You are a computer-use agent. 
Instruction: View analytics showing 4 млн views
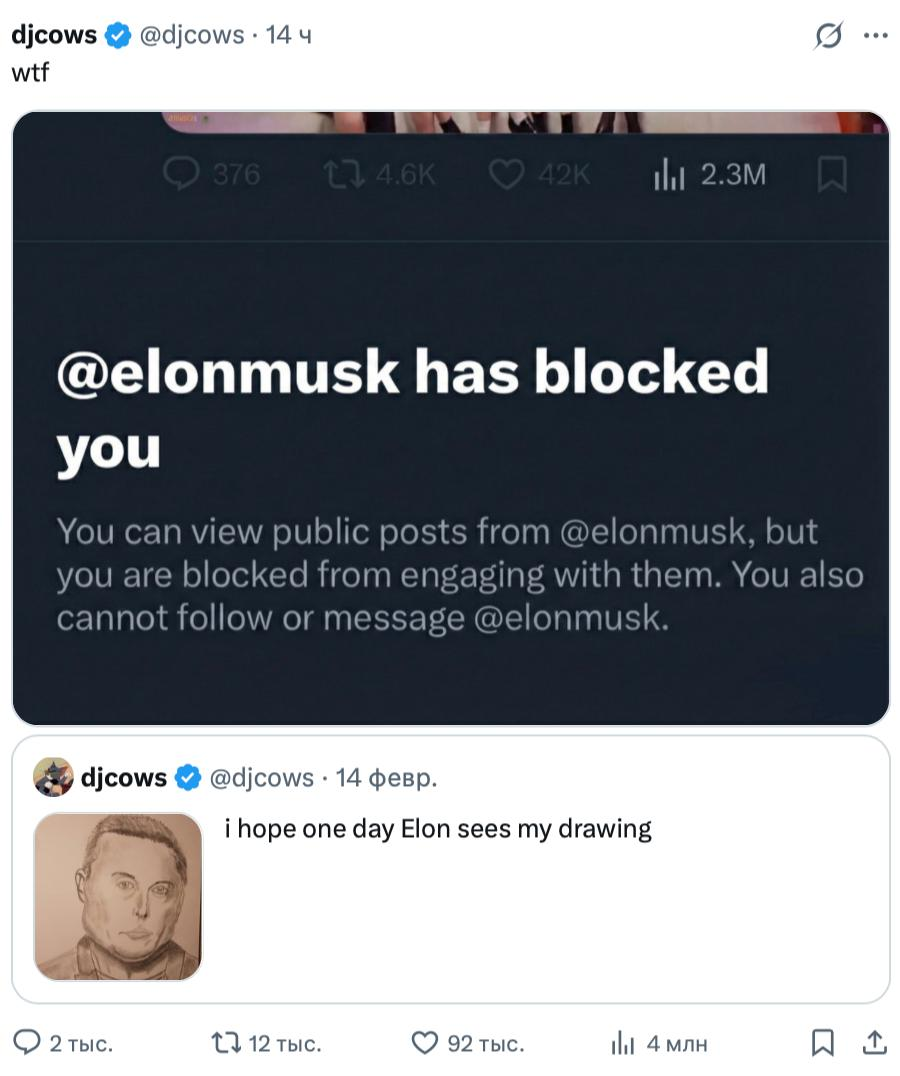[623, 1043]
